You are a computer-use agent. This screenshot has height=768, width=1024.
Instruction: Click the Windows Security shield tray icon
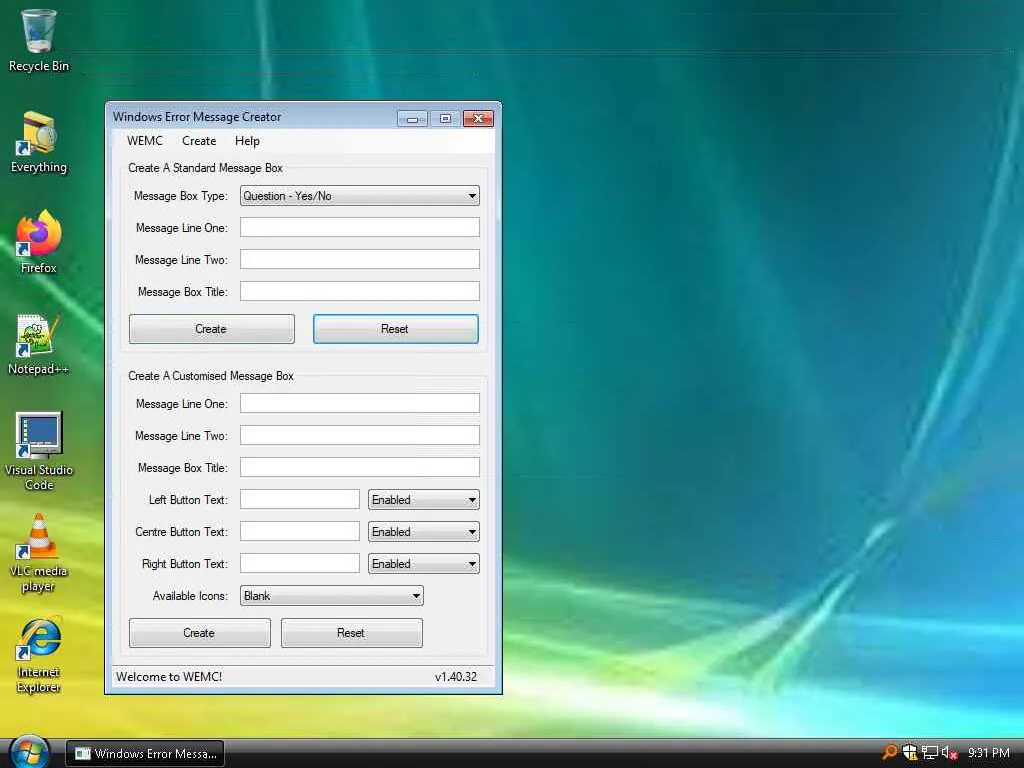(x=910, y=753)
